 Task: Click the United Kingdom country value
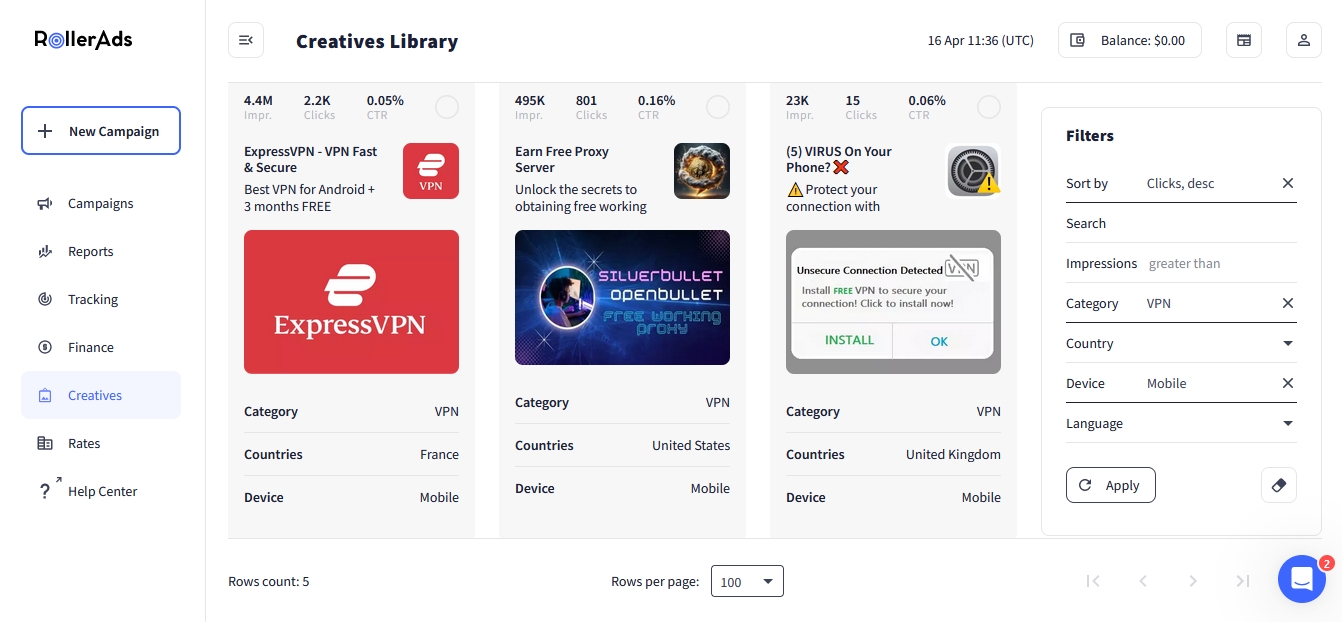coord(953,454)
